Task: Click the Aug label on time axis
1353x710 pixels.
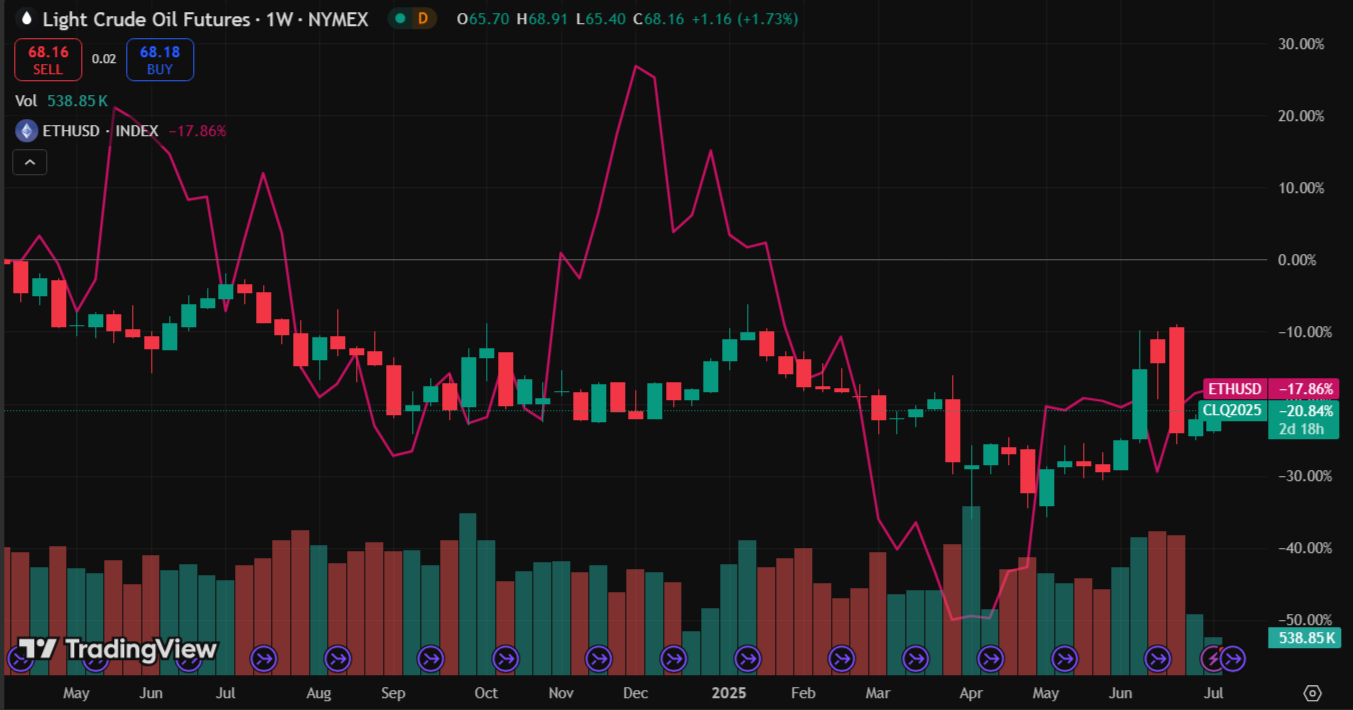Action: [318, 692]
